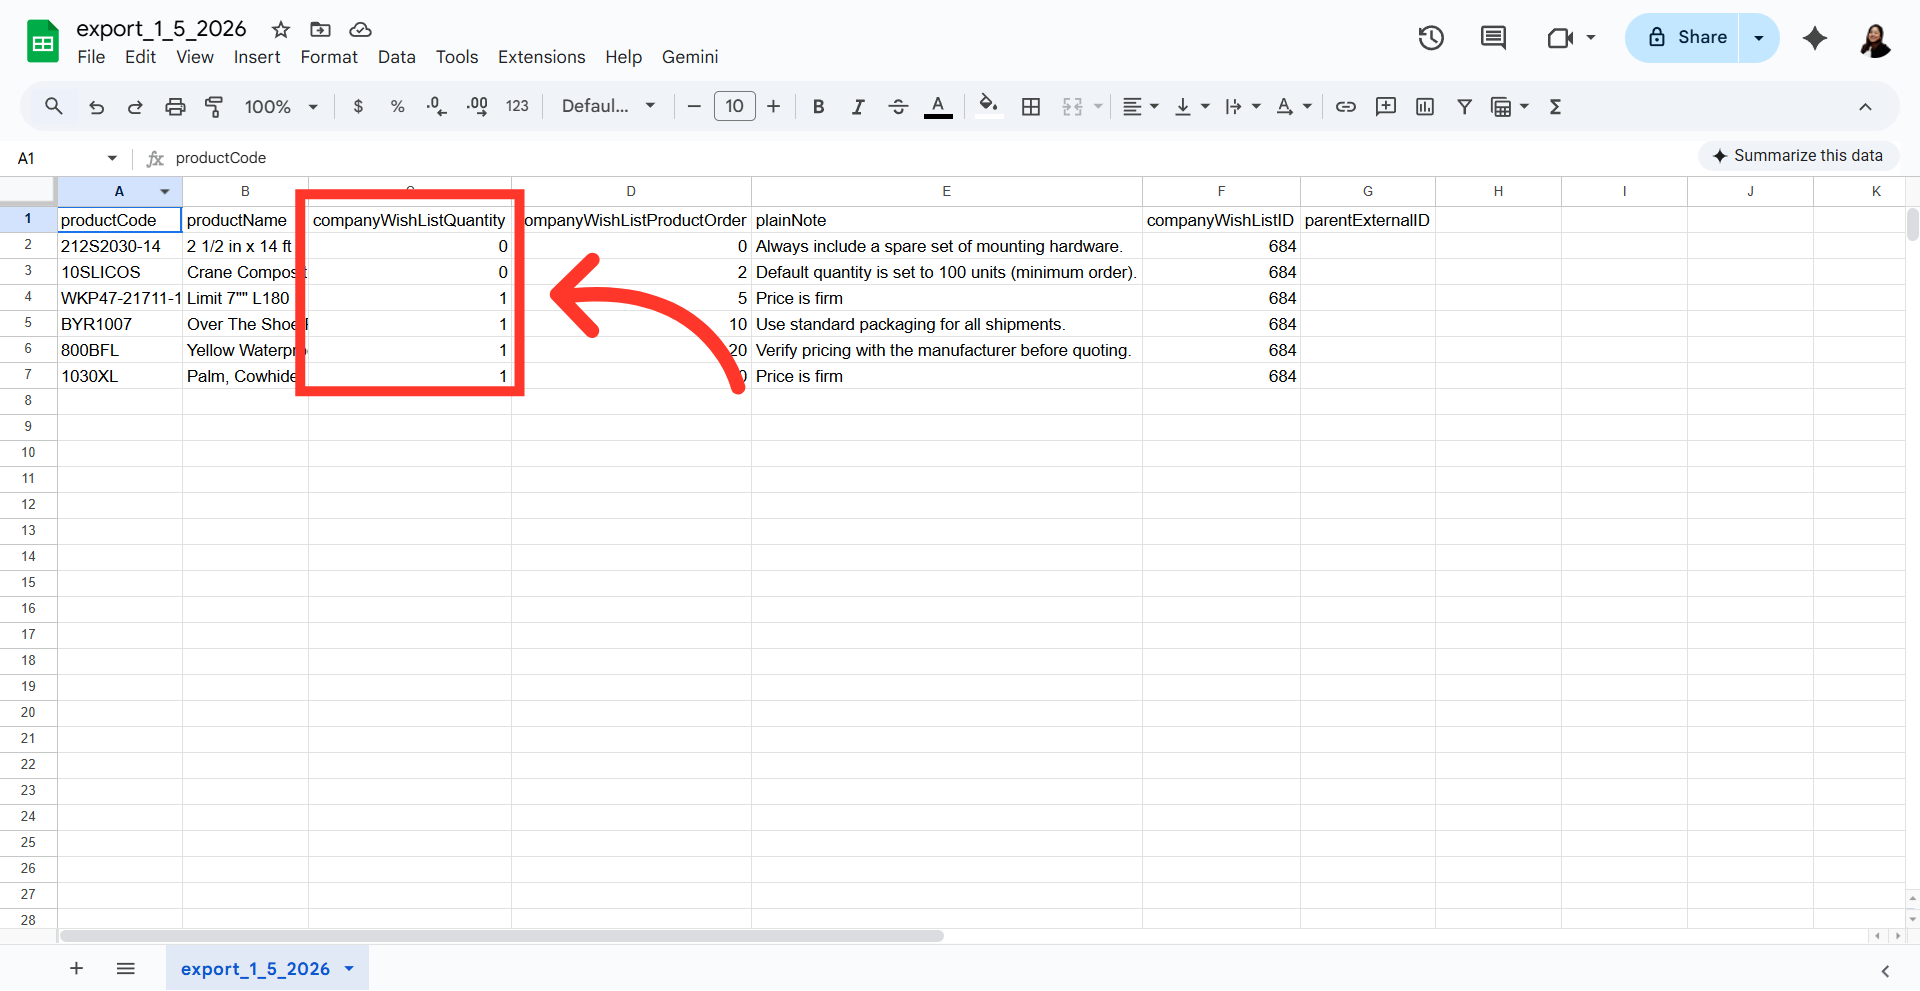Toggle bold formatting
Viewport: 1920px width, 991px height.
(x=818, y=107)
